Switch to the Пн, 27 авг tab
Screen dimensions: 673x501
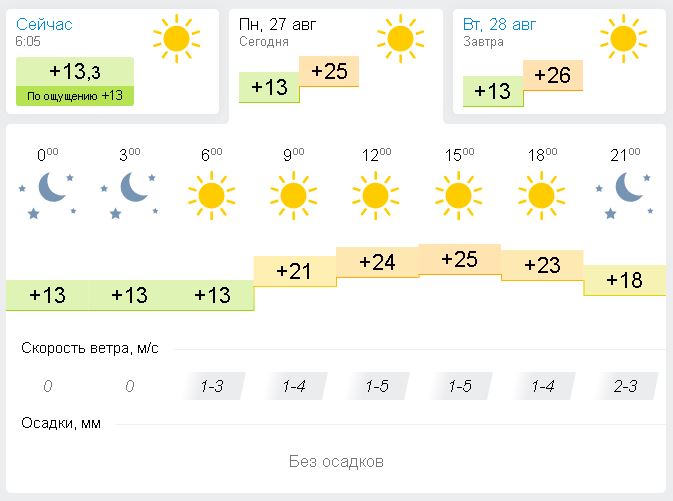[340, 60]
